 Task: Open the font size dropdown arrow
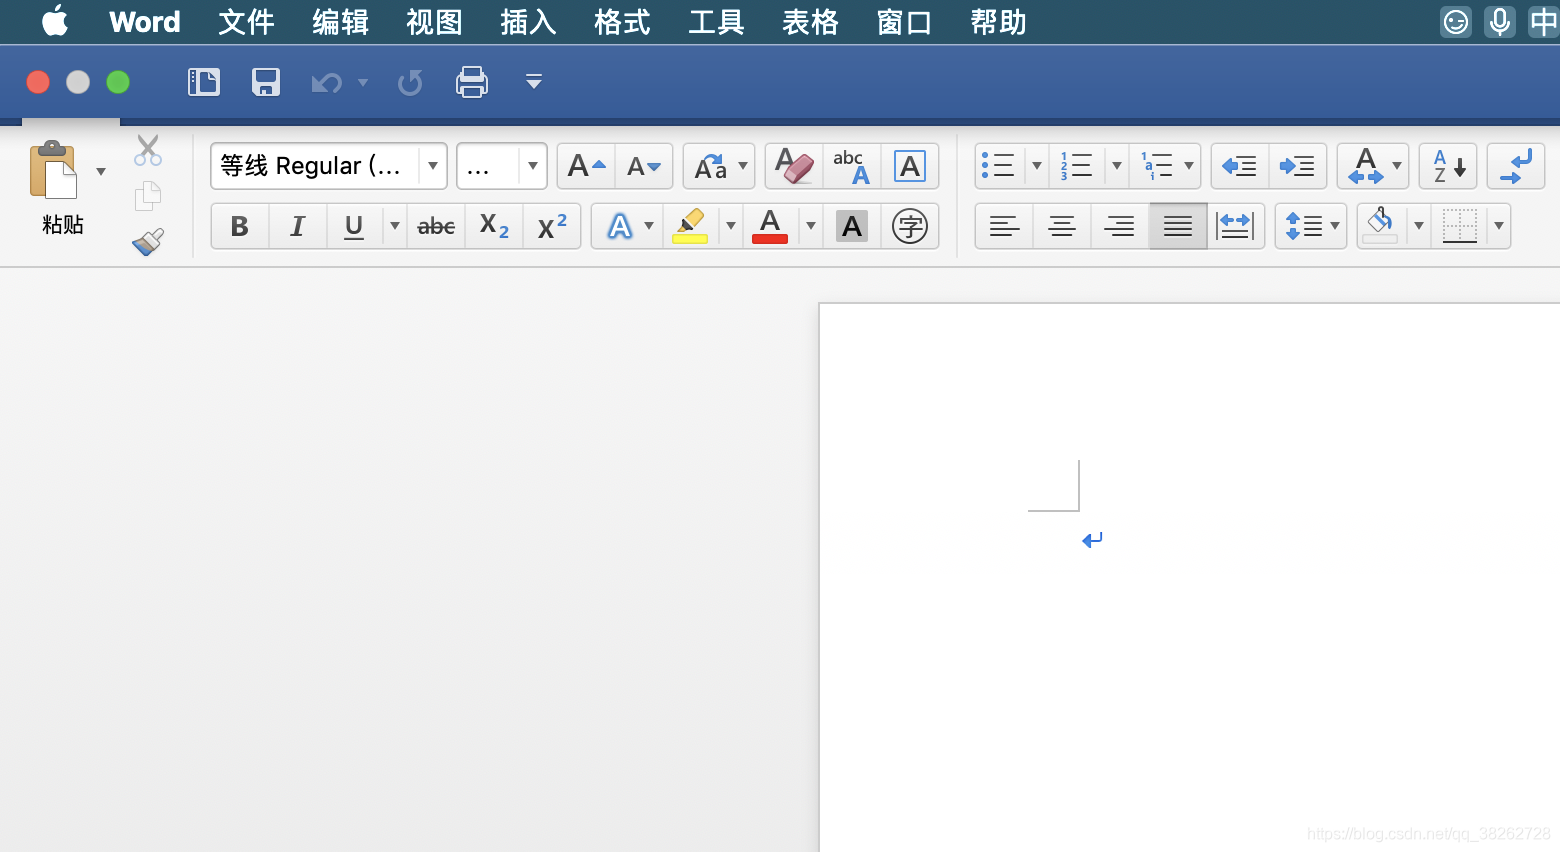(533, 166)
